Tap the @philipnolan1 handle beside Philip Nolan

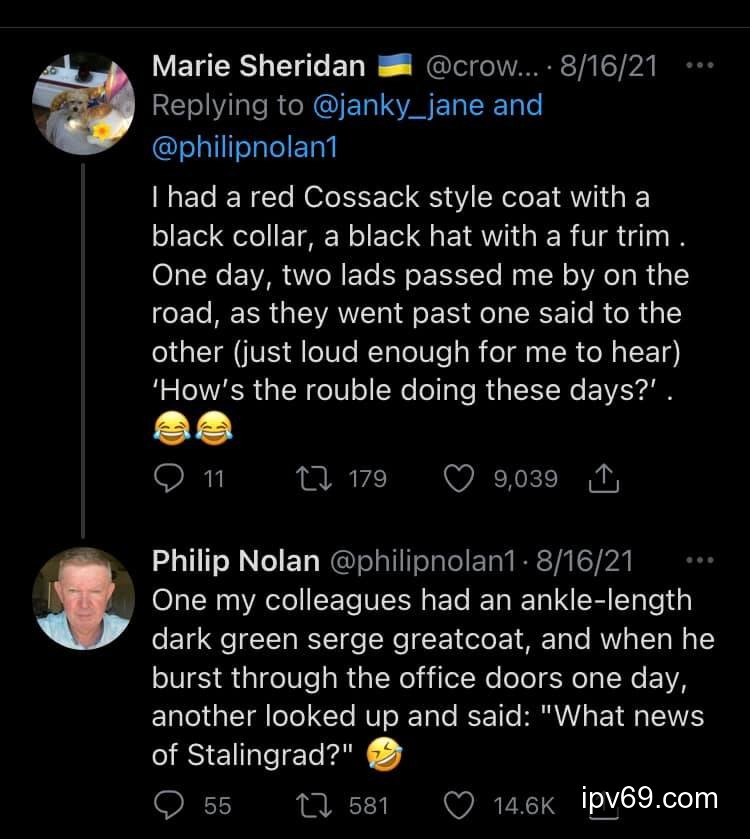click(x=421, y=560)
